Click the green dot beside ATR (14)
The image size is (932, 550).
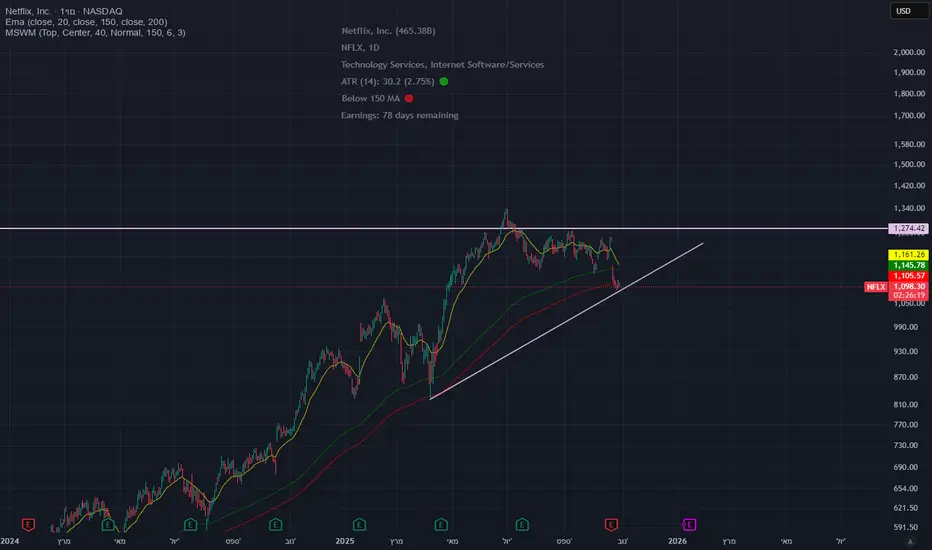click(443, 81)
